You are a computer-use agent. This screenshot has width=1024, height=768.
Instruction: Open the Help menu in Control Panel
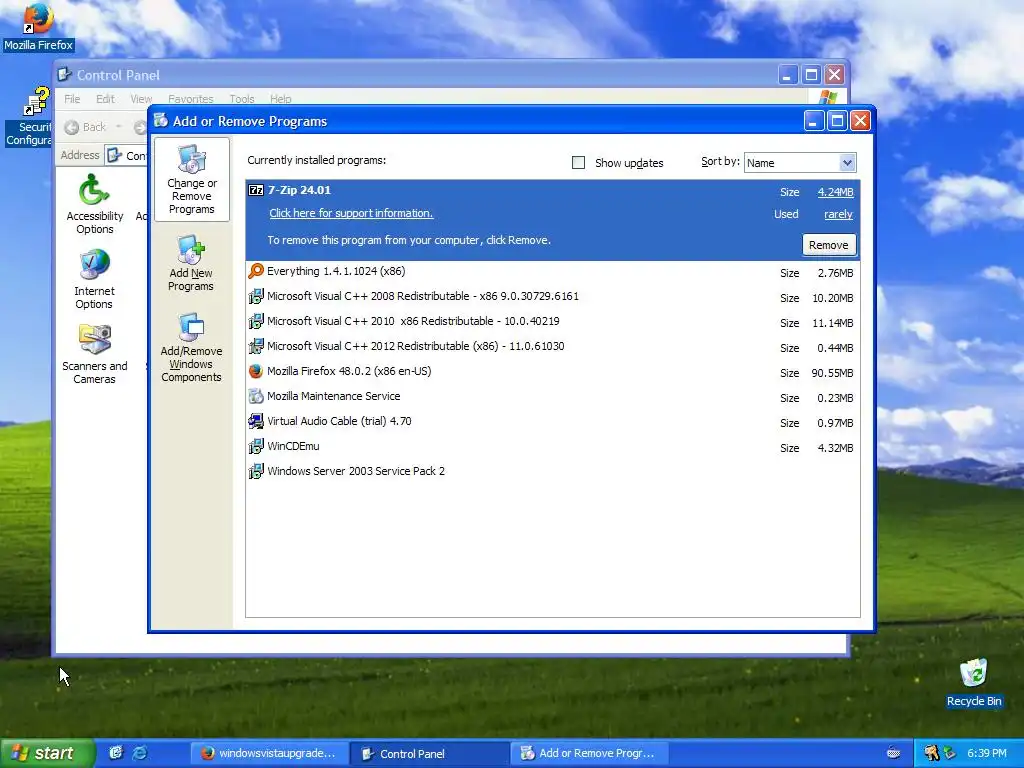point(281,99)
